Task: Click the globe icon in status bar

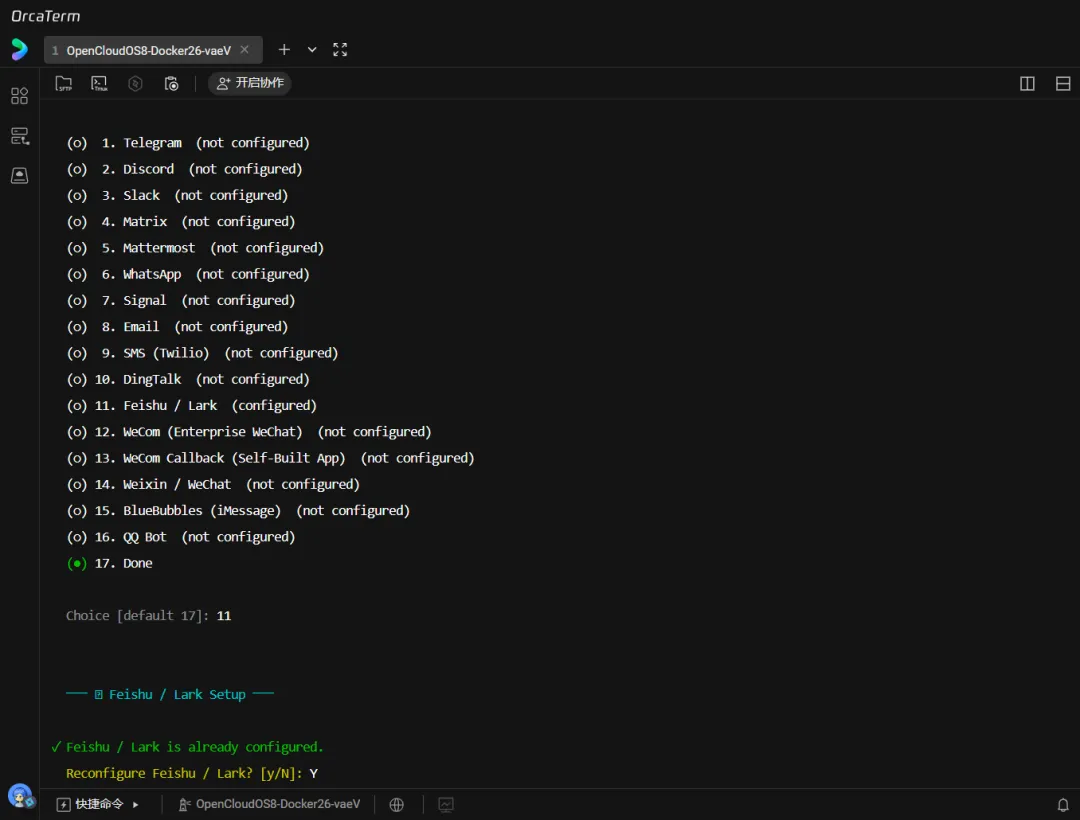Action: pyautogui.click(x=397, y=804)
